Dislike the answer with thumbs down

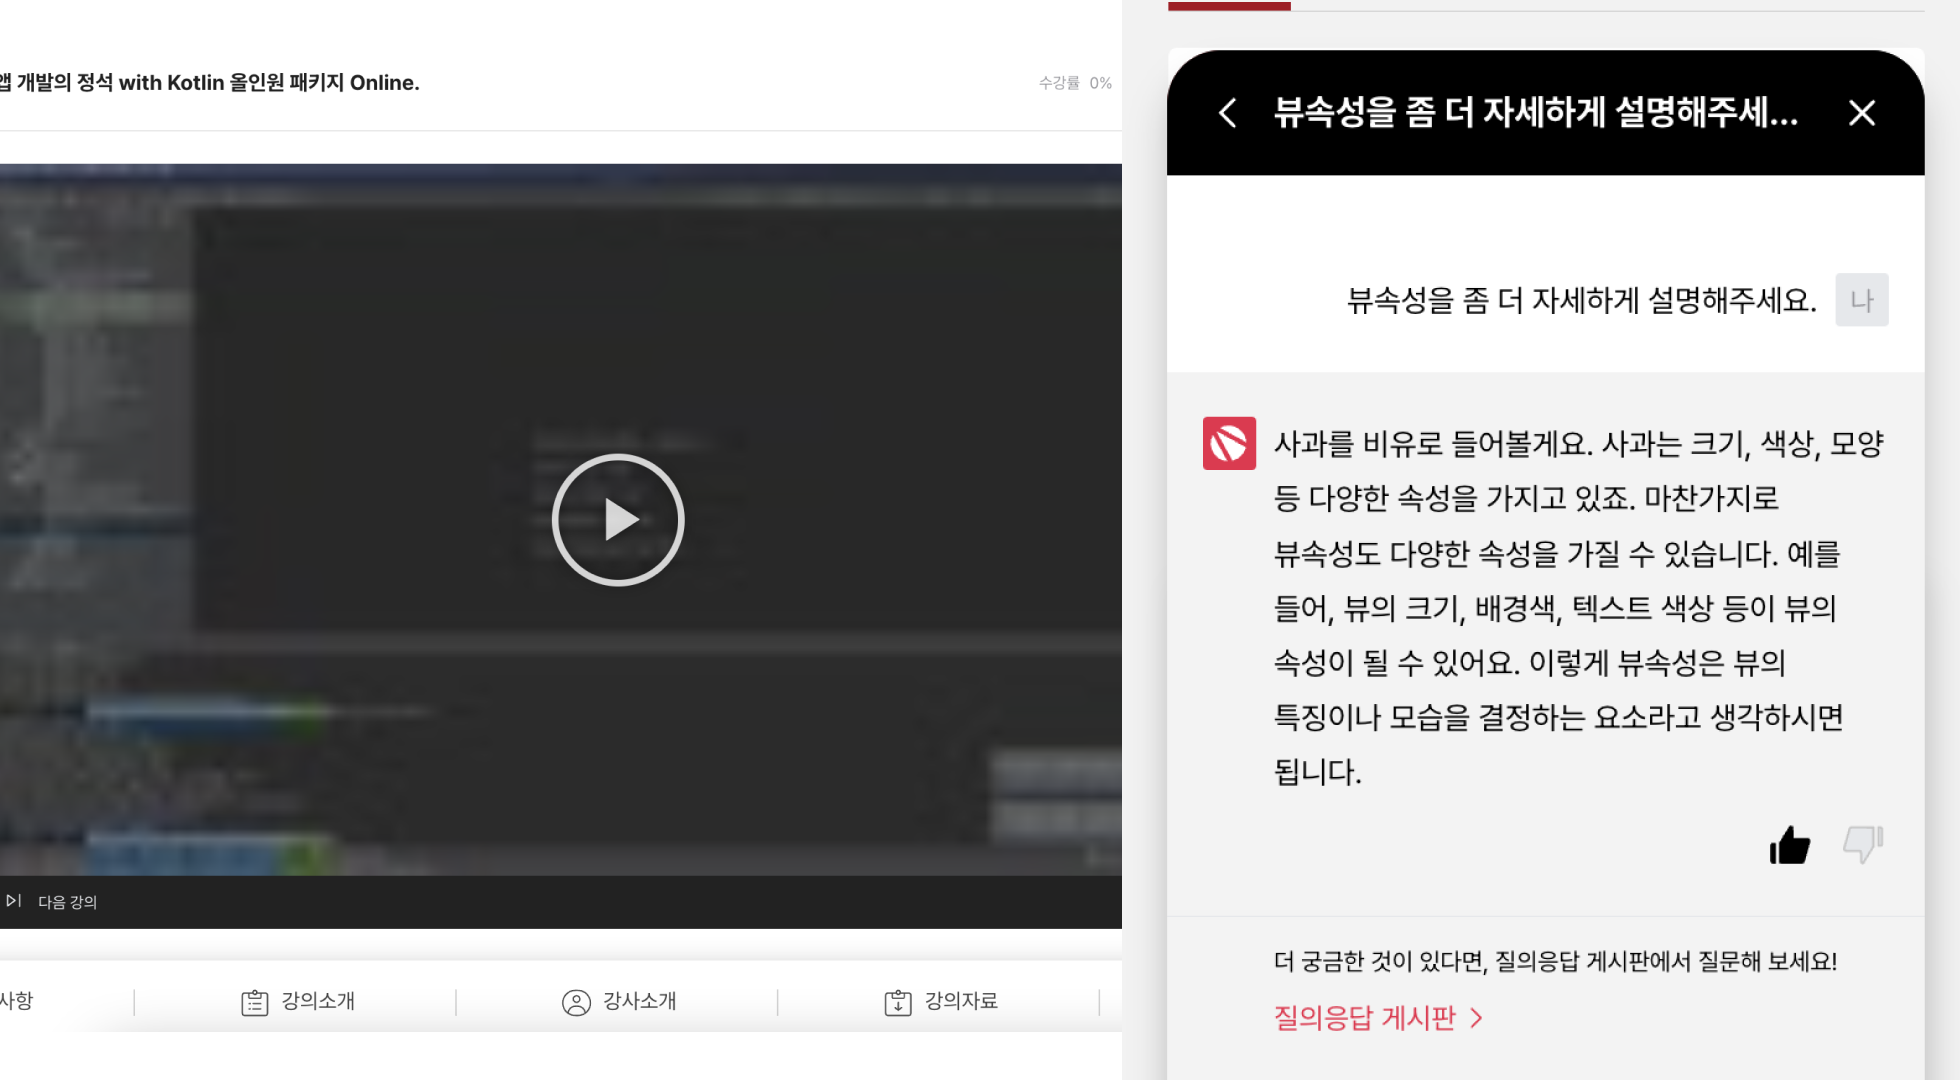click(1863, 845)
